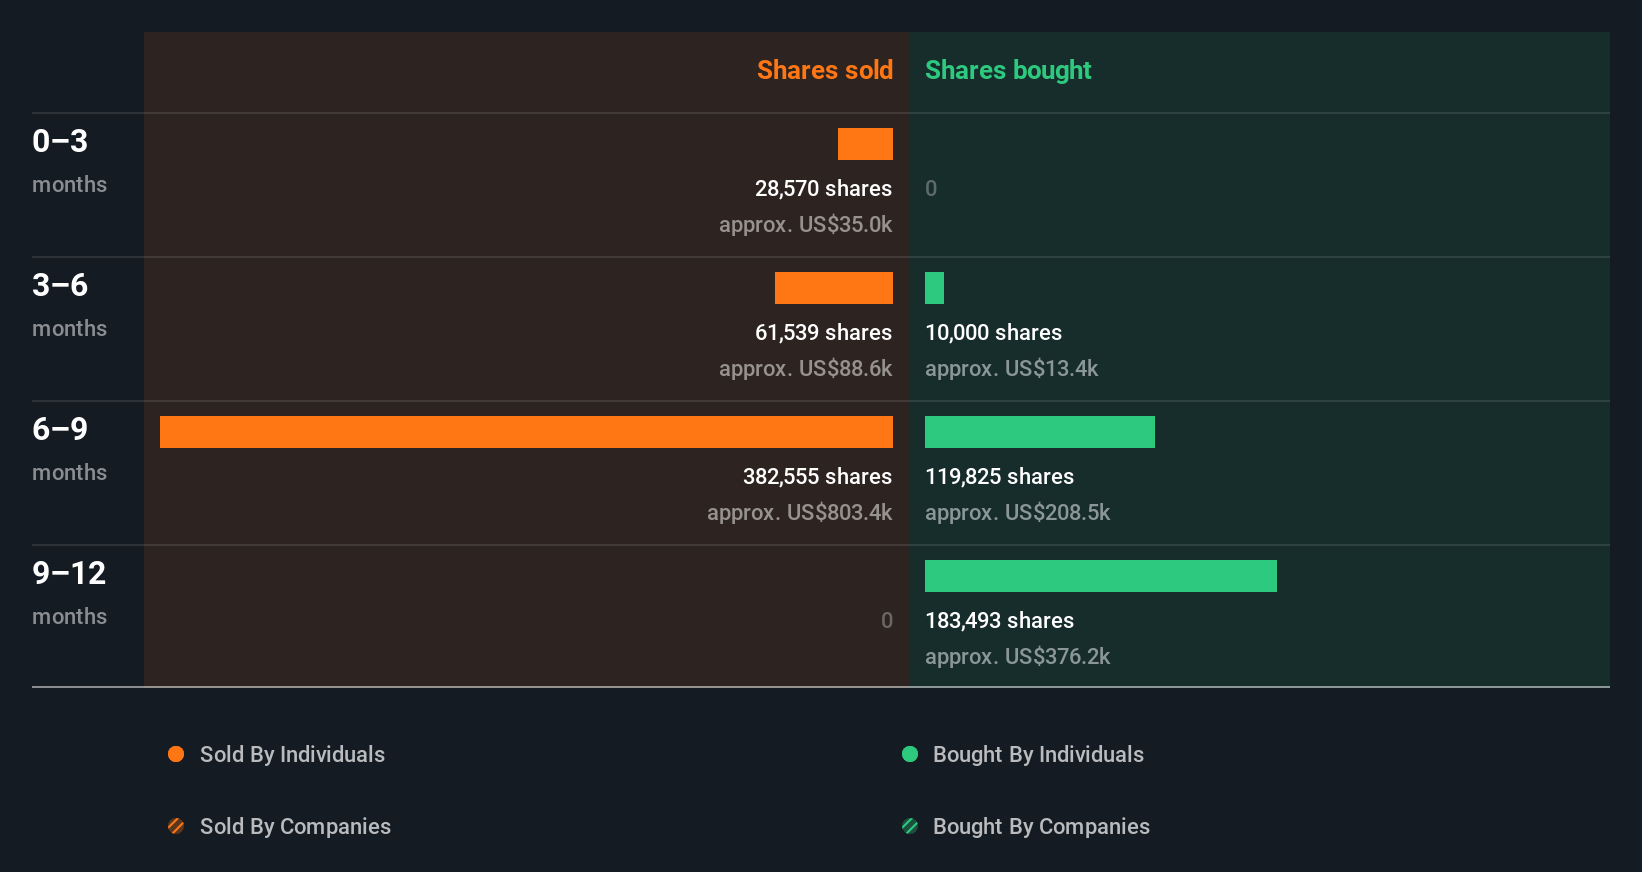Click the Shares sold column header
The image size is (1642, 872).
pos(825,70)
